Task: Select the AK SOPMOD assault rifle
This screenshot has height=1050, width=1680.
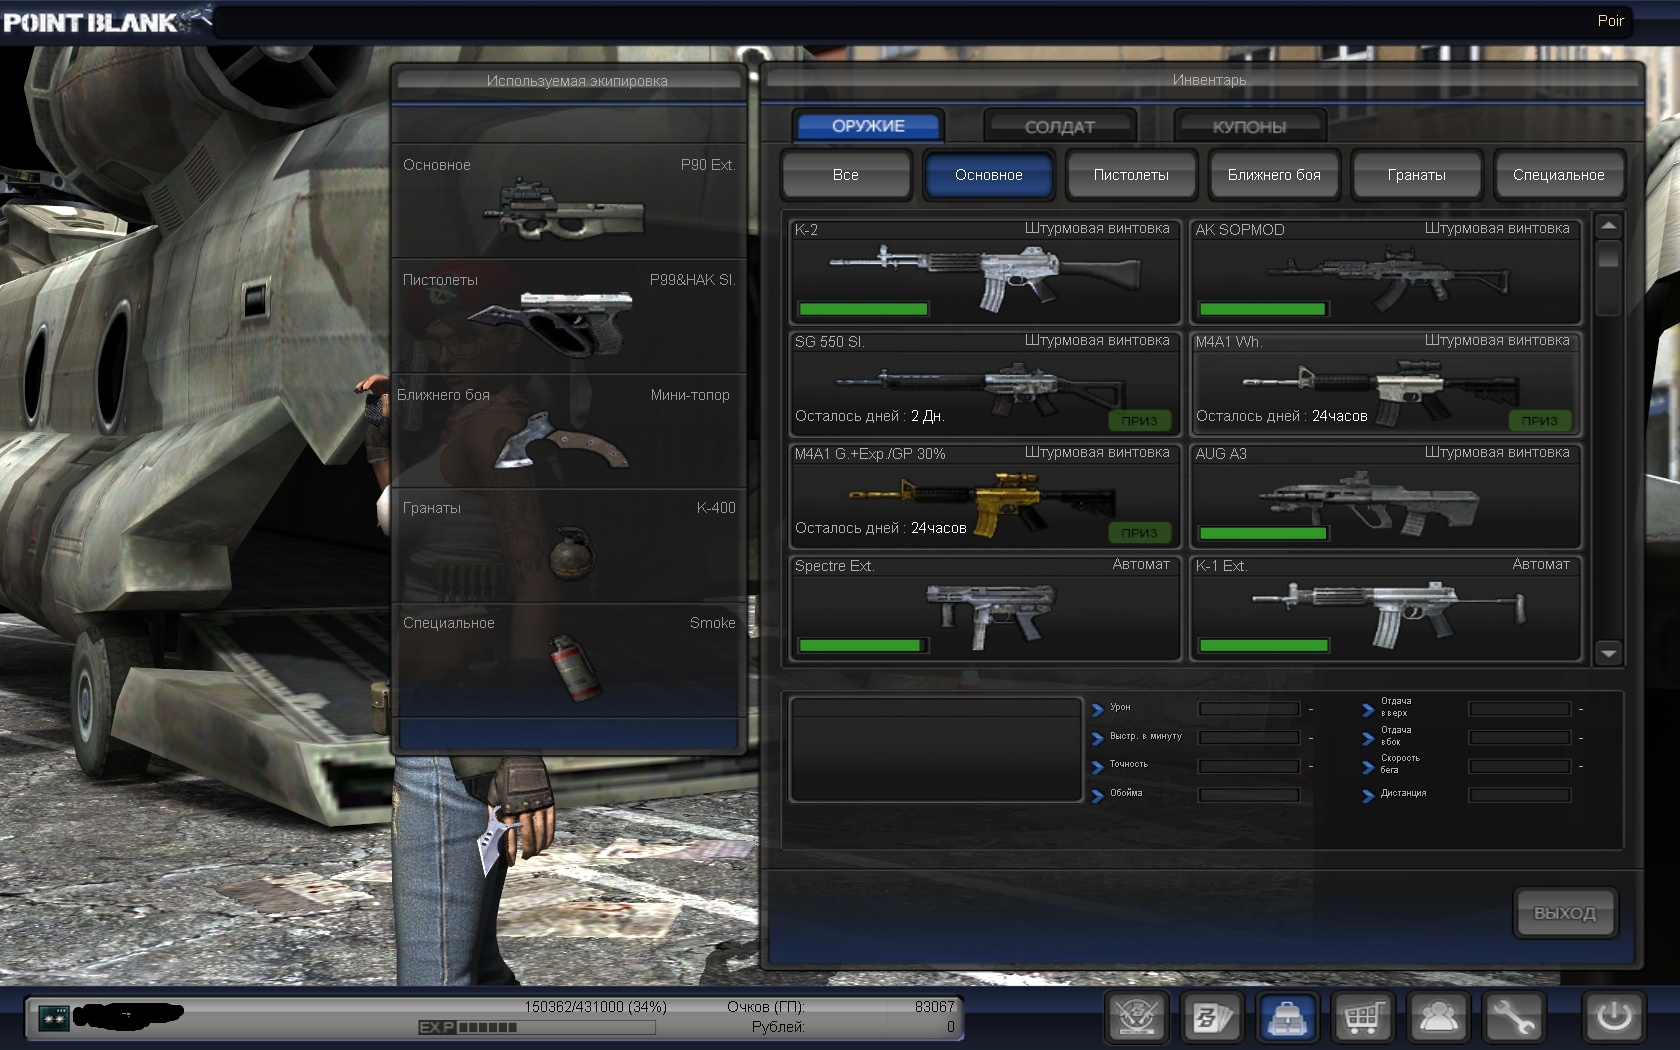Action: pos(1385,272)
